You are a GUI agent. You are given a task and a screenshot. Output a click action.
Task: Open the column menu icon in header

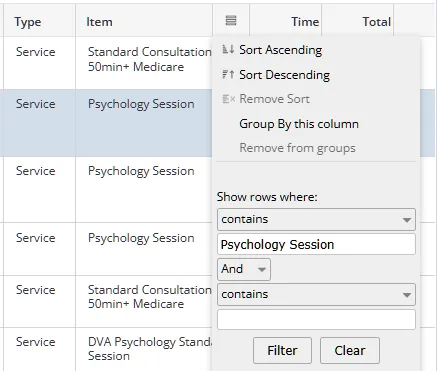pos(231,21)
